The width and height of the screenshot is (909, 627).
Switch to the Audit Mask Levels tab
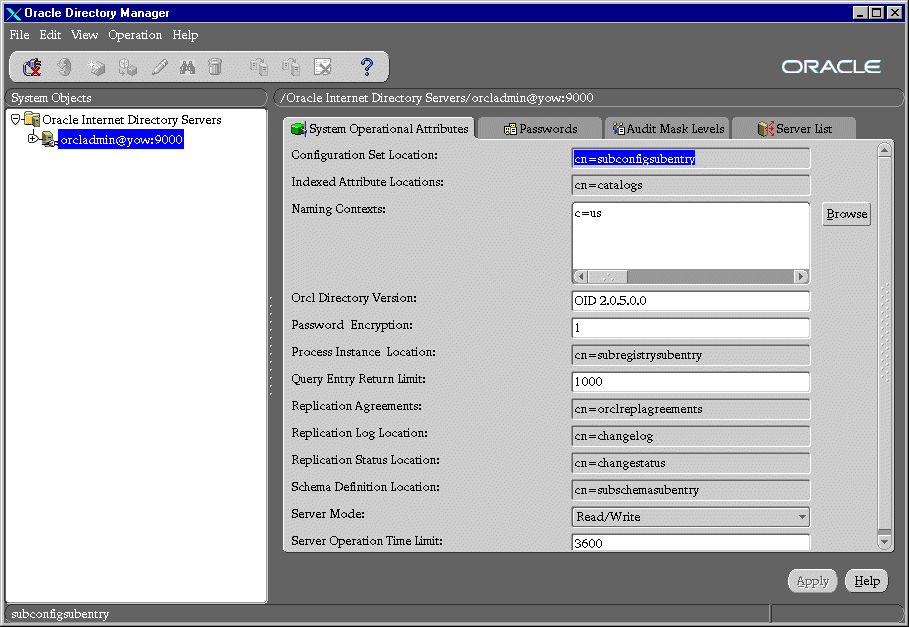[667, 129]
